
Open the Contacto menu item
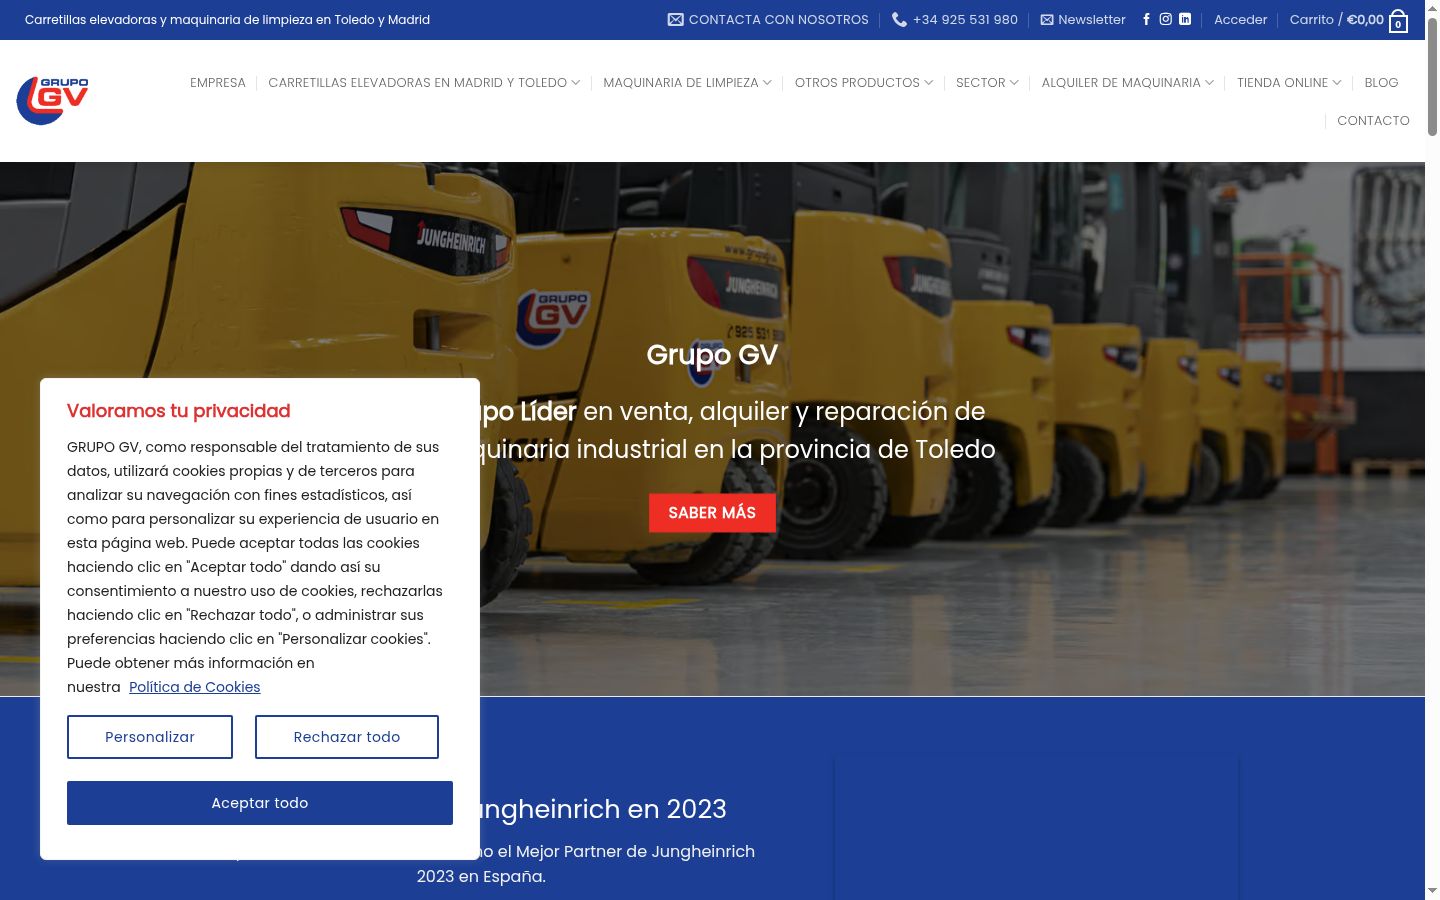click(x=1373, y=120)
